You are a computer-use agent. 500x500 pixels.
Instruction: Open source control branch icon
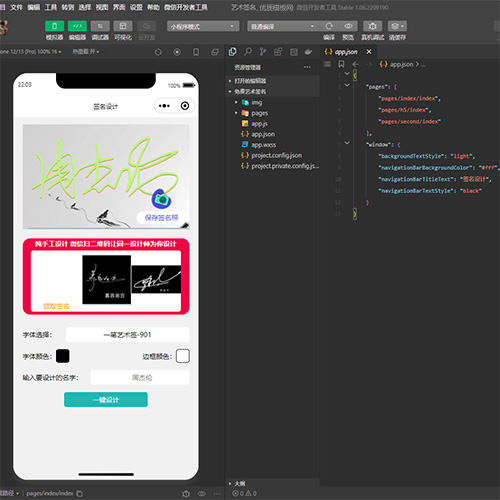coord(263,52)
